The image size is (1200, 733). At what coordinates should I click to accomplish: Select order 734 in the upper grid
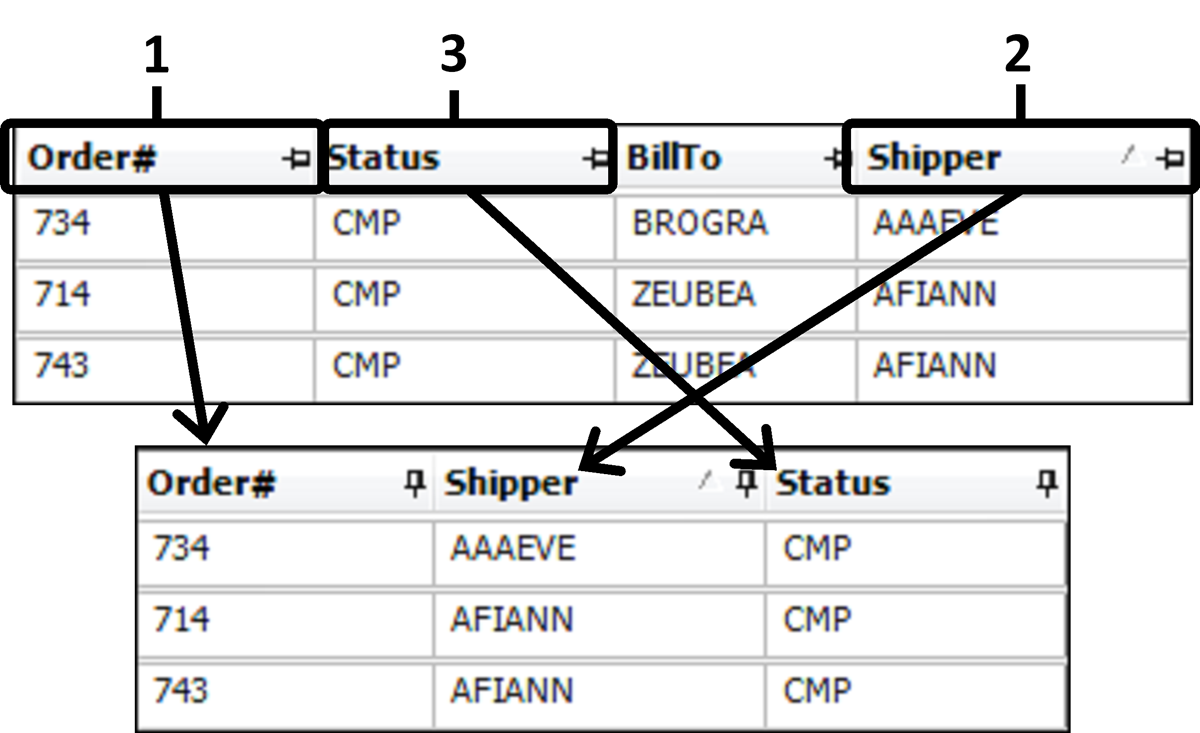coord(62,222)
